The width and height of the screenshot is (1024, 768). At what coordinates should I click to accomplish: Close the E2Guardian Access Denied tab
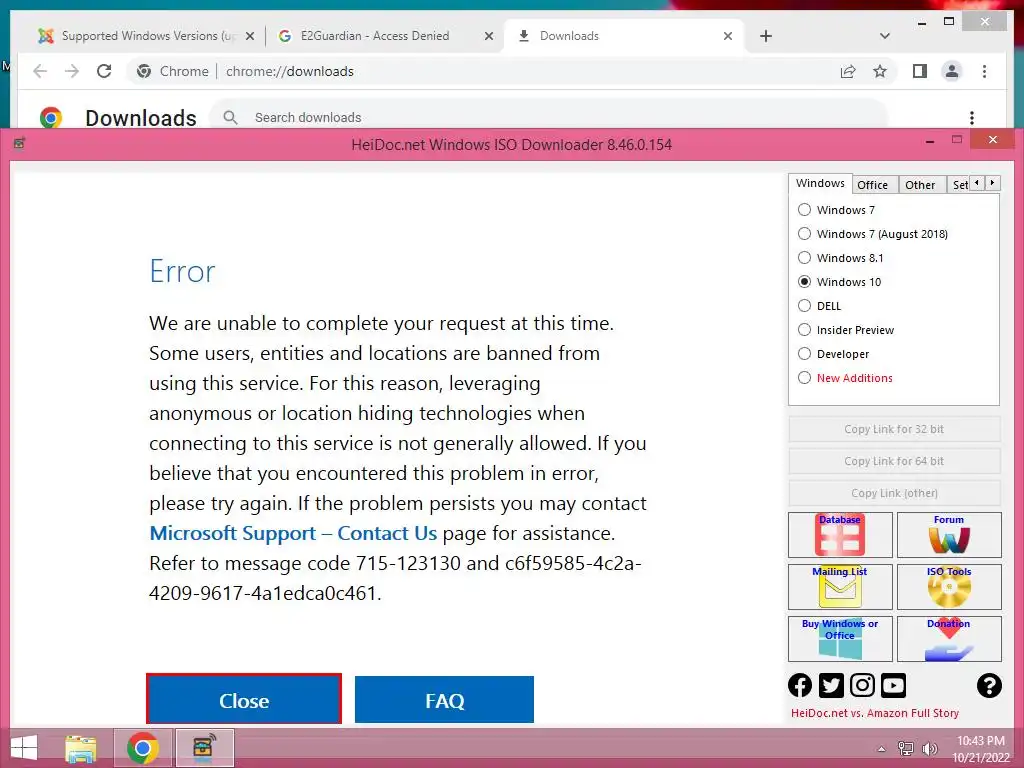pos(488,36)
